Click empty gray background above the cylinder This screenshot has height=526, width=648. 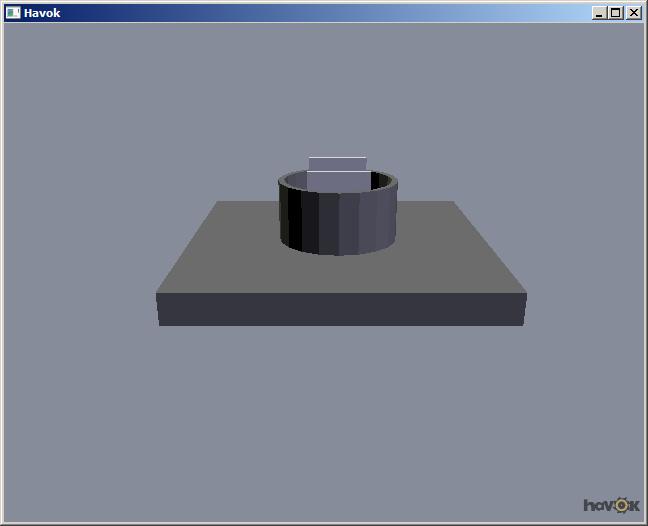pyautogui.click(x=337, y=90)
